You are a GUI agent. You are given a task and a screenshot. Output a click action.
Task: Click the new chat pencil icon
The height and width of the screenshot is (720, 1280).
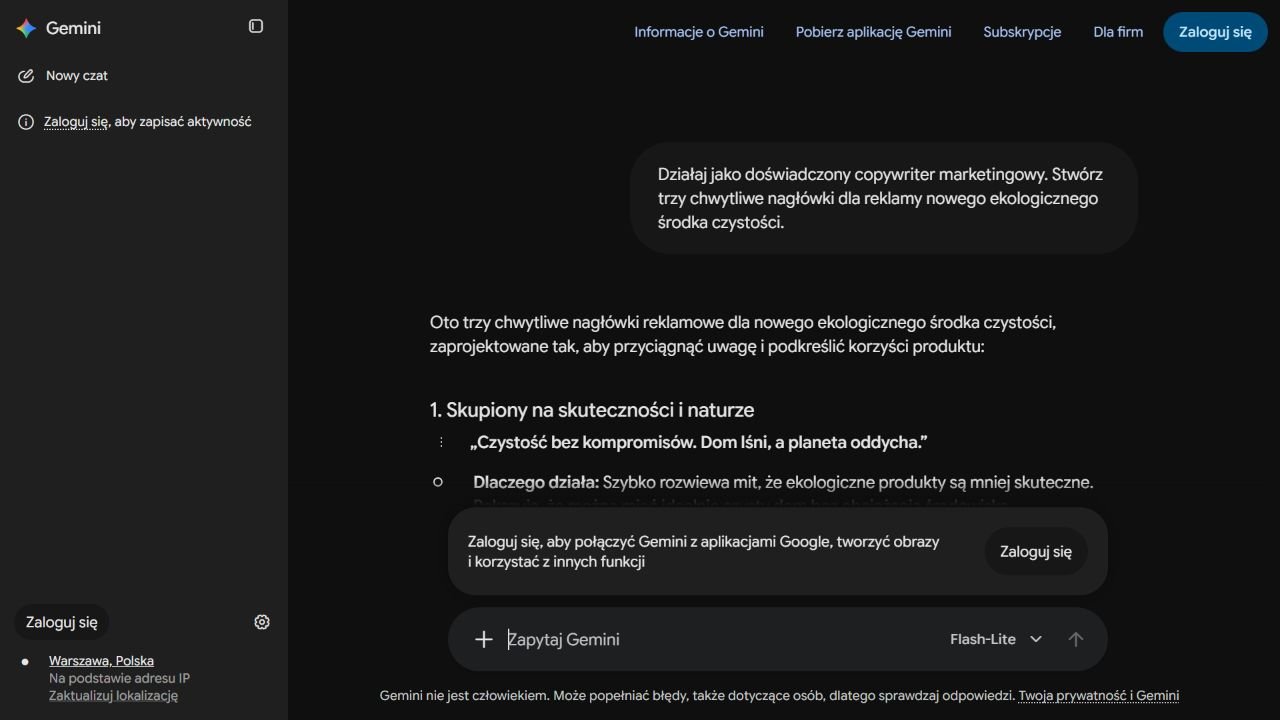26,76
